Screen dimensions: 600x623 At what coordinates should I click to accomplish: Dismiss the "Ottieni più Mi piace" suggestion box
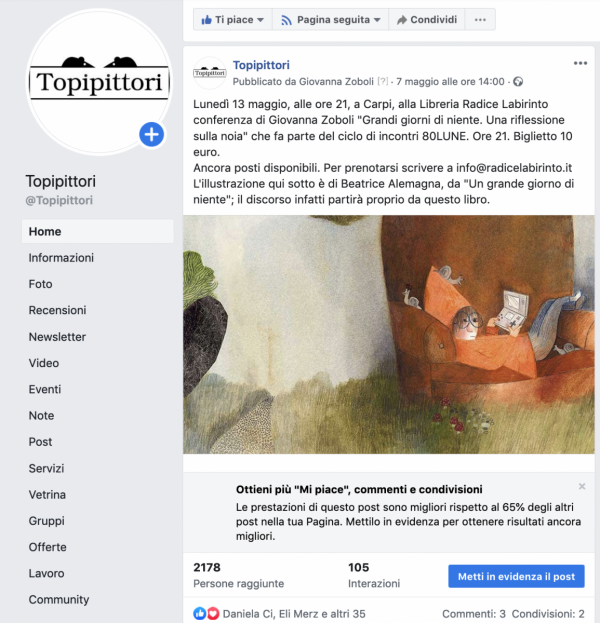coord(582,486)
